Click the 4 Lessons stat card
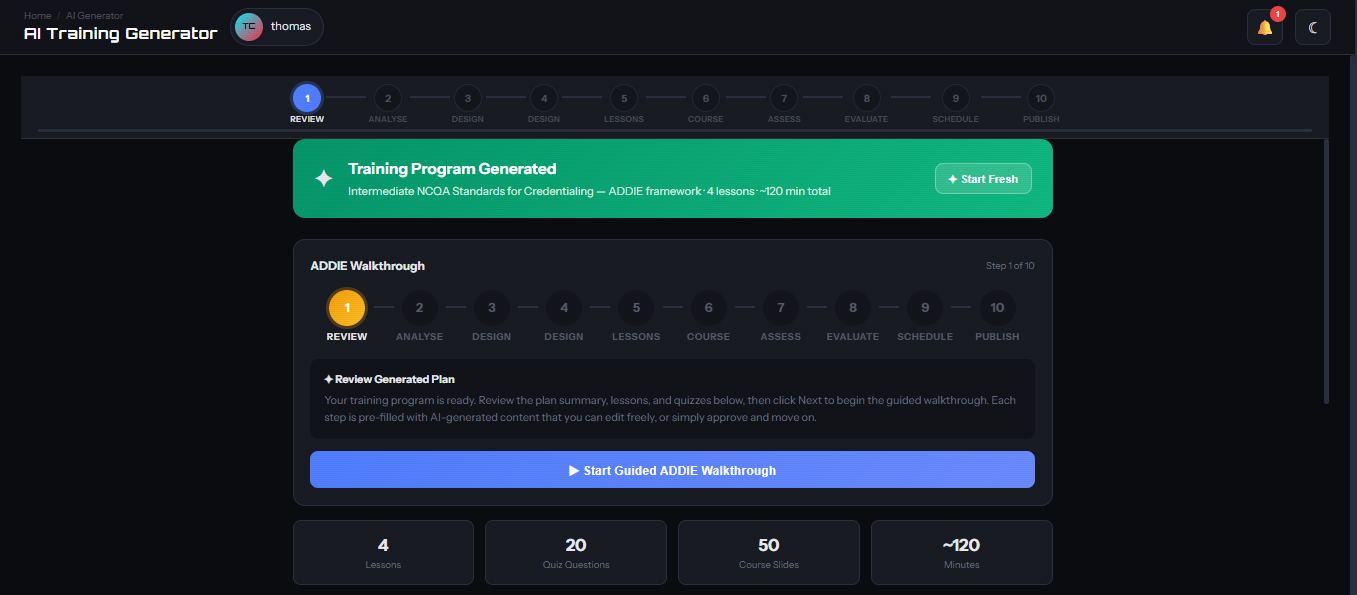This screenshot has height=595, width=1357. coord(383,552)
